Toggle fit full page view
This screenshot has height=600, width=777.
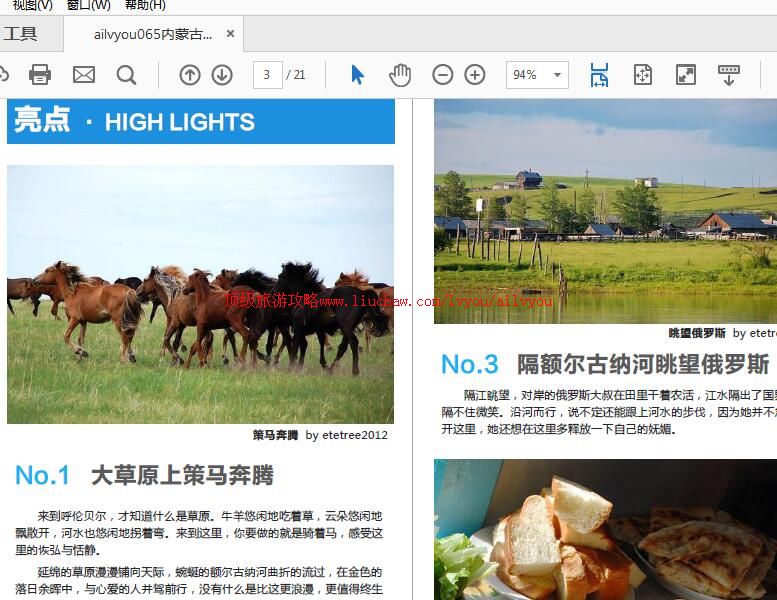click(x=643, y=75)
